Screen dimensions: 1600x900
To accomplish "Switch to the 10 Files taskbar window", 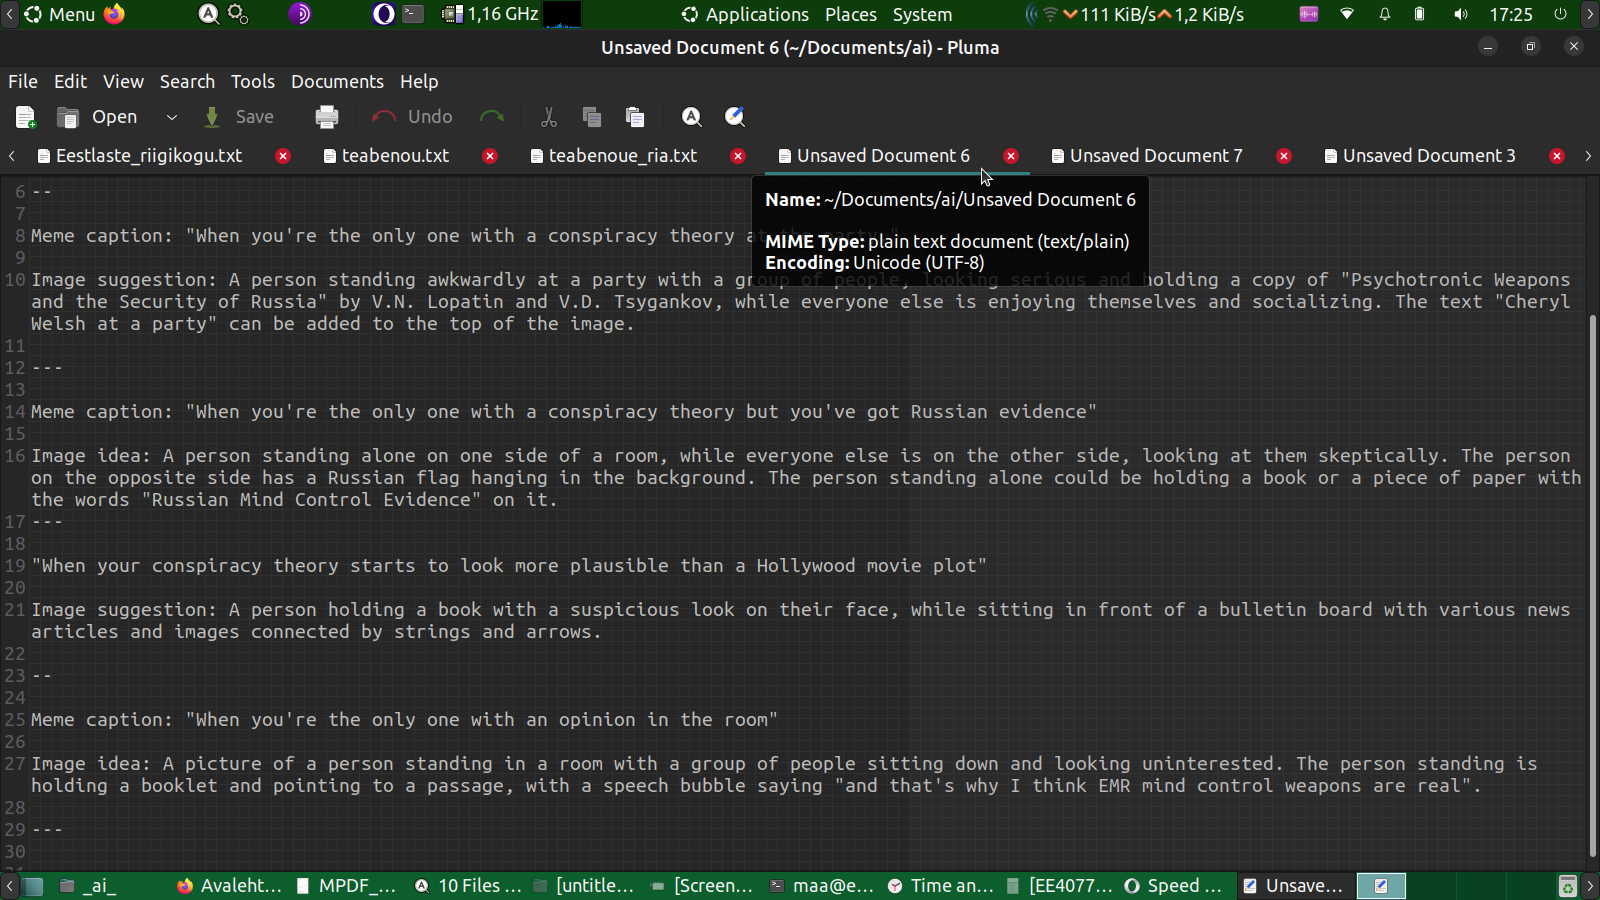I will pyautogui.click(x=468, y=886).
